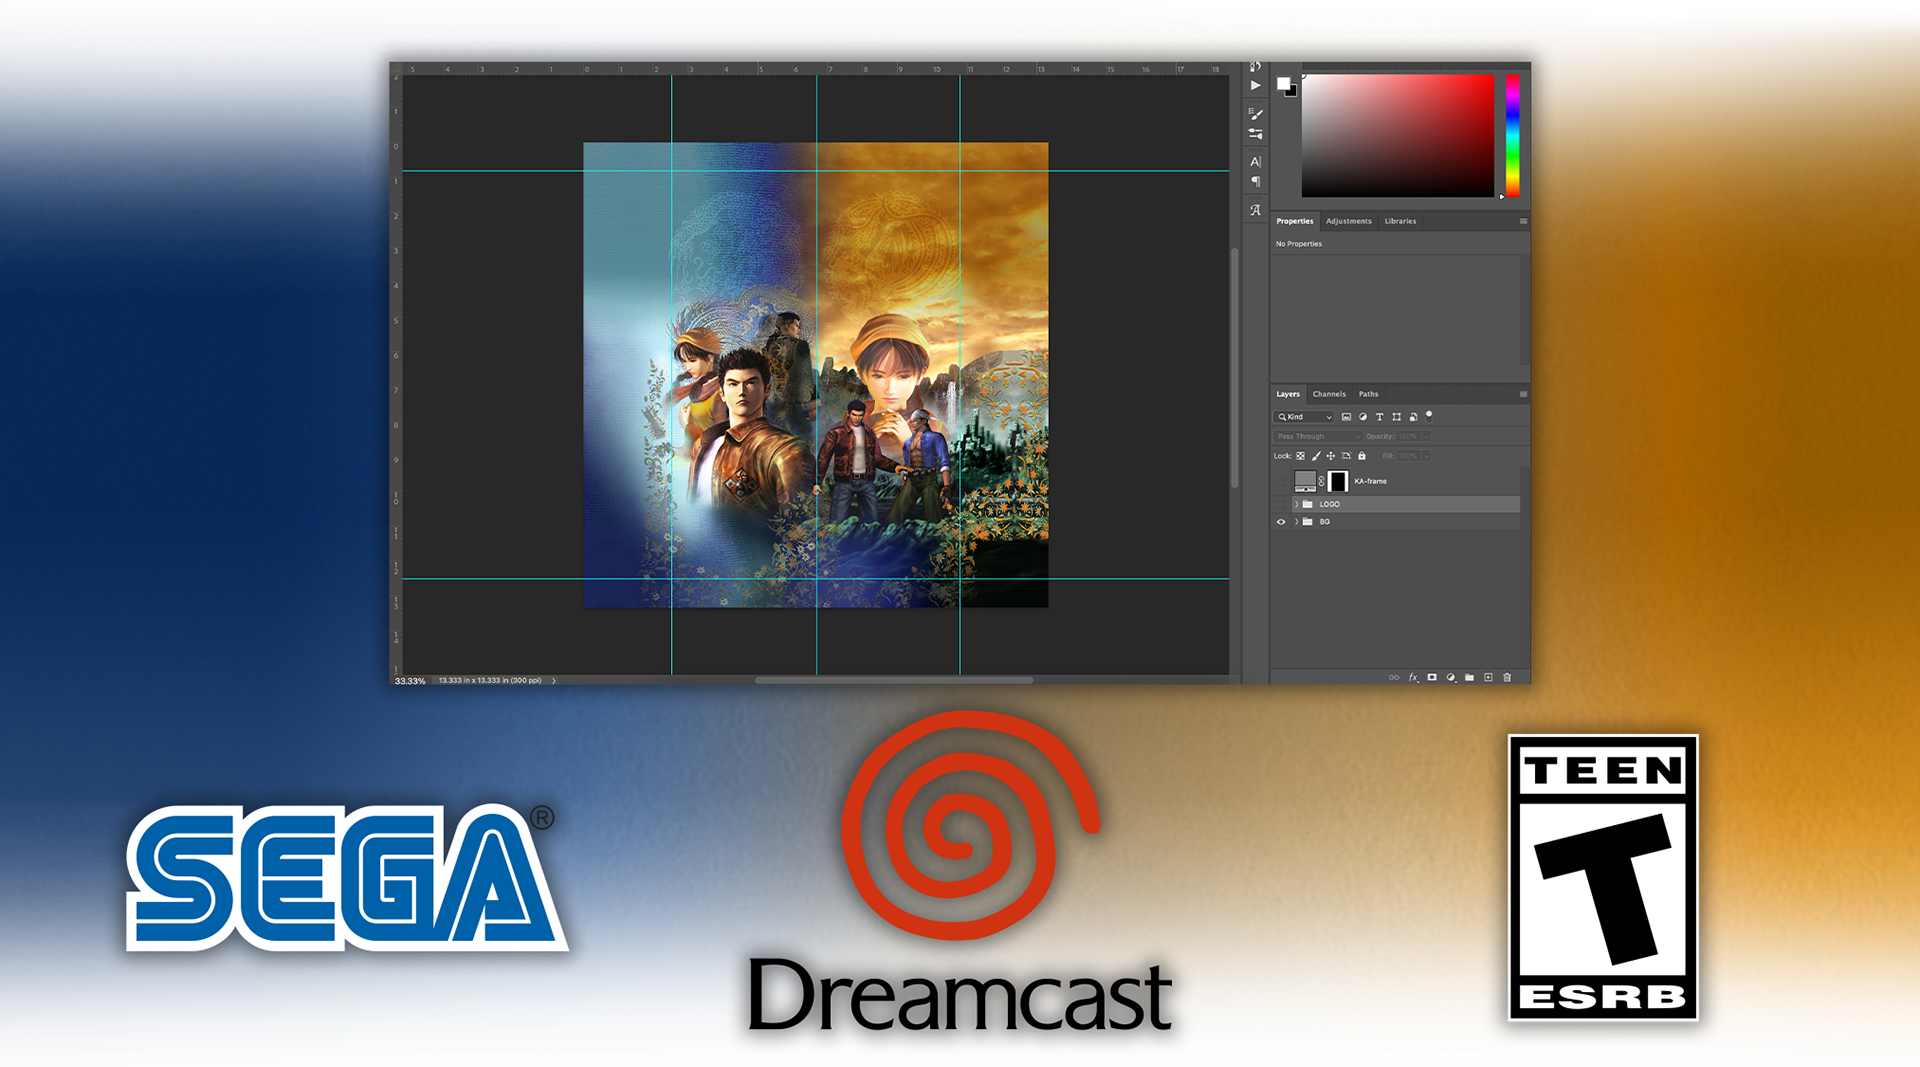Click the Lock transparent pixels icon

point(1300,456)
